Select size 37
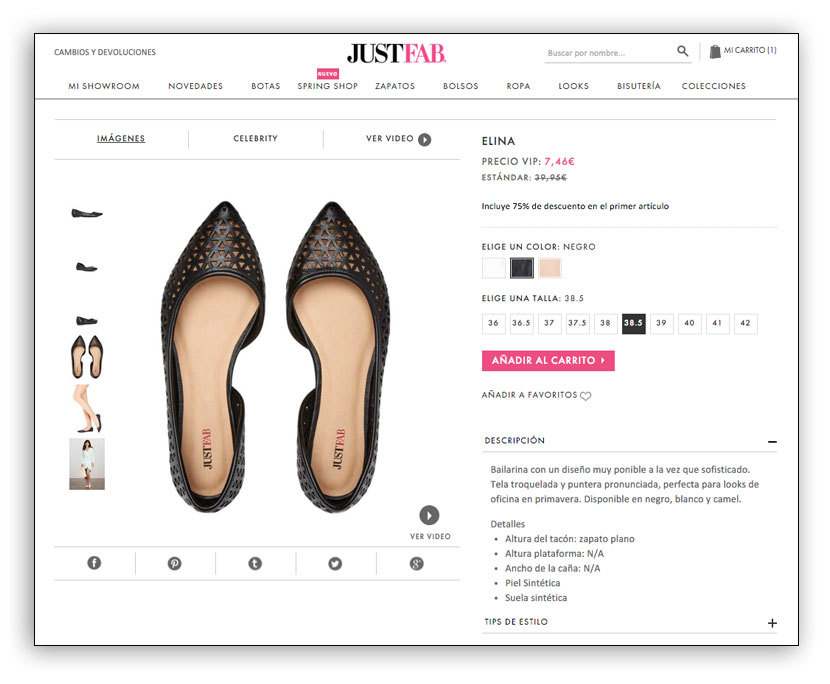This screenshot has height=684, width=830. 549,324
